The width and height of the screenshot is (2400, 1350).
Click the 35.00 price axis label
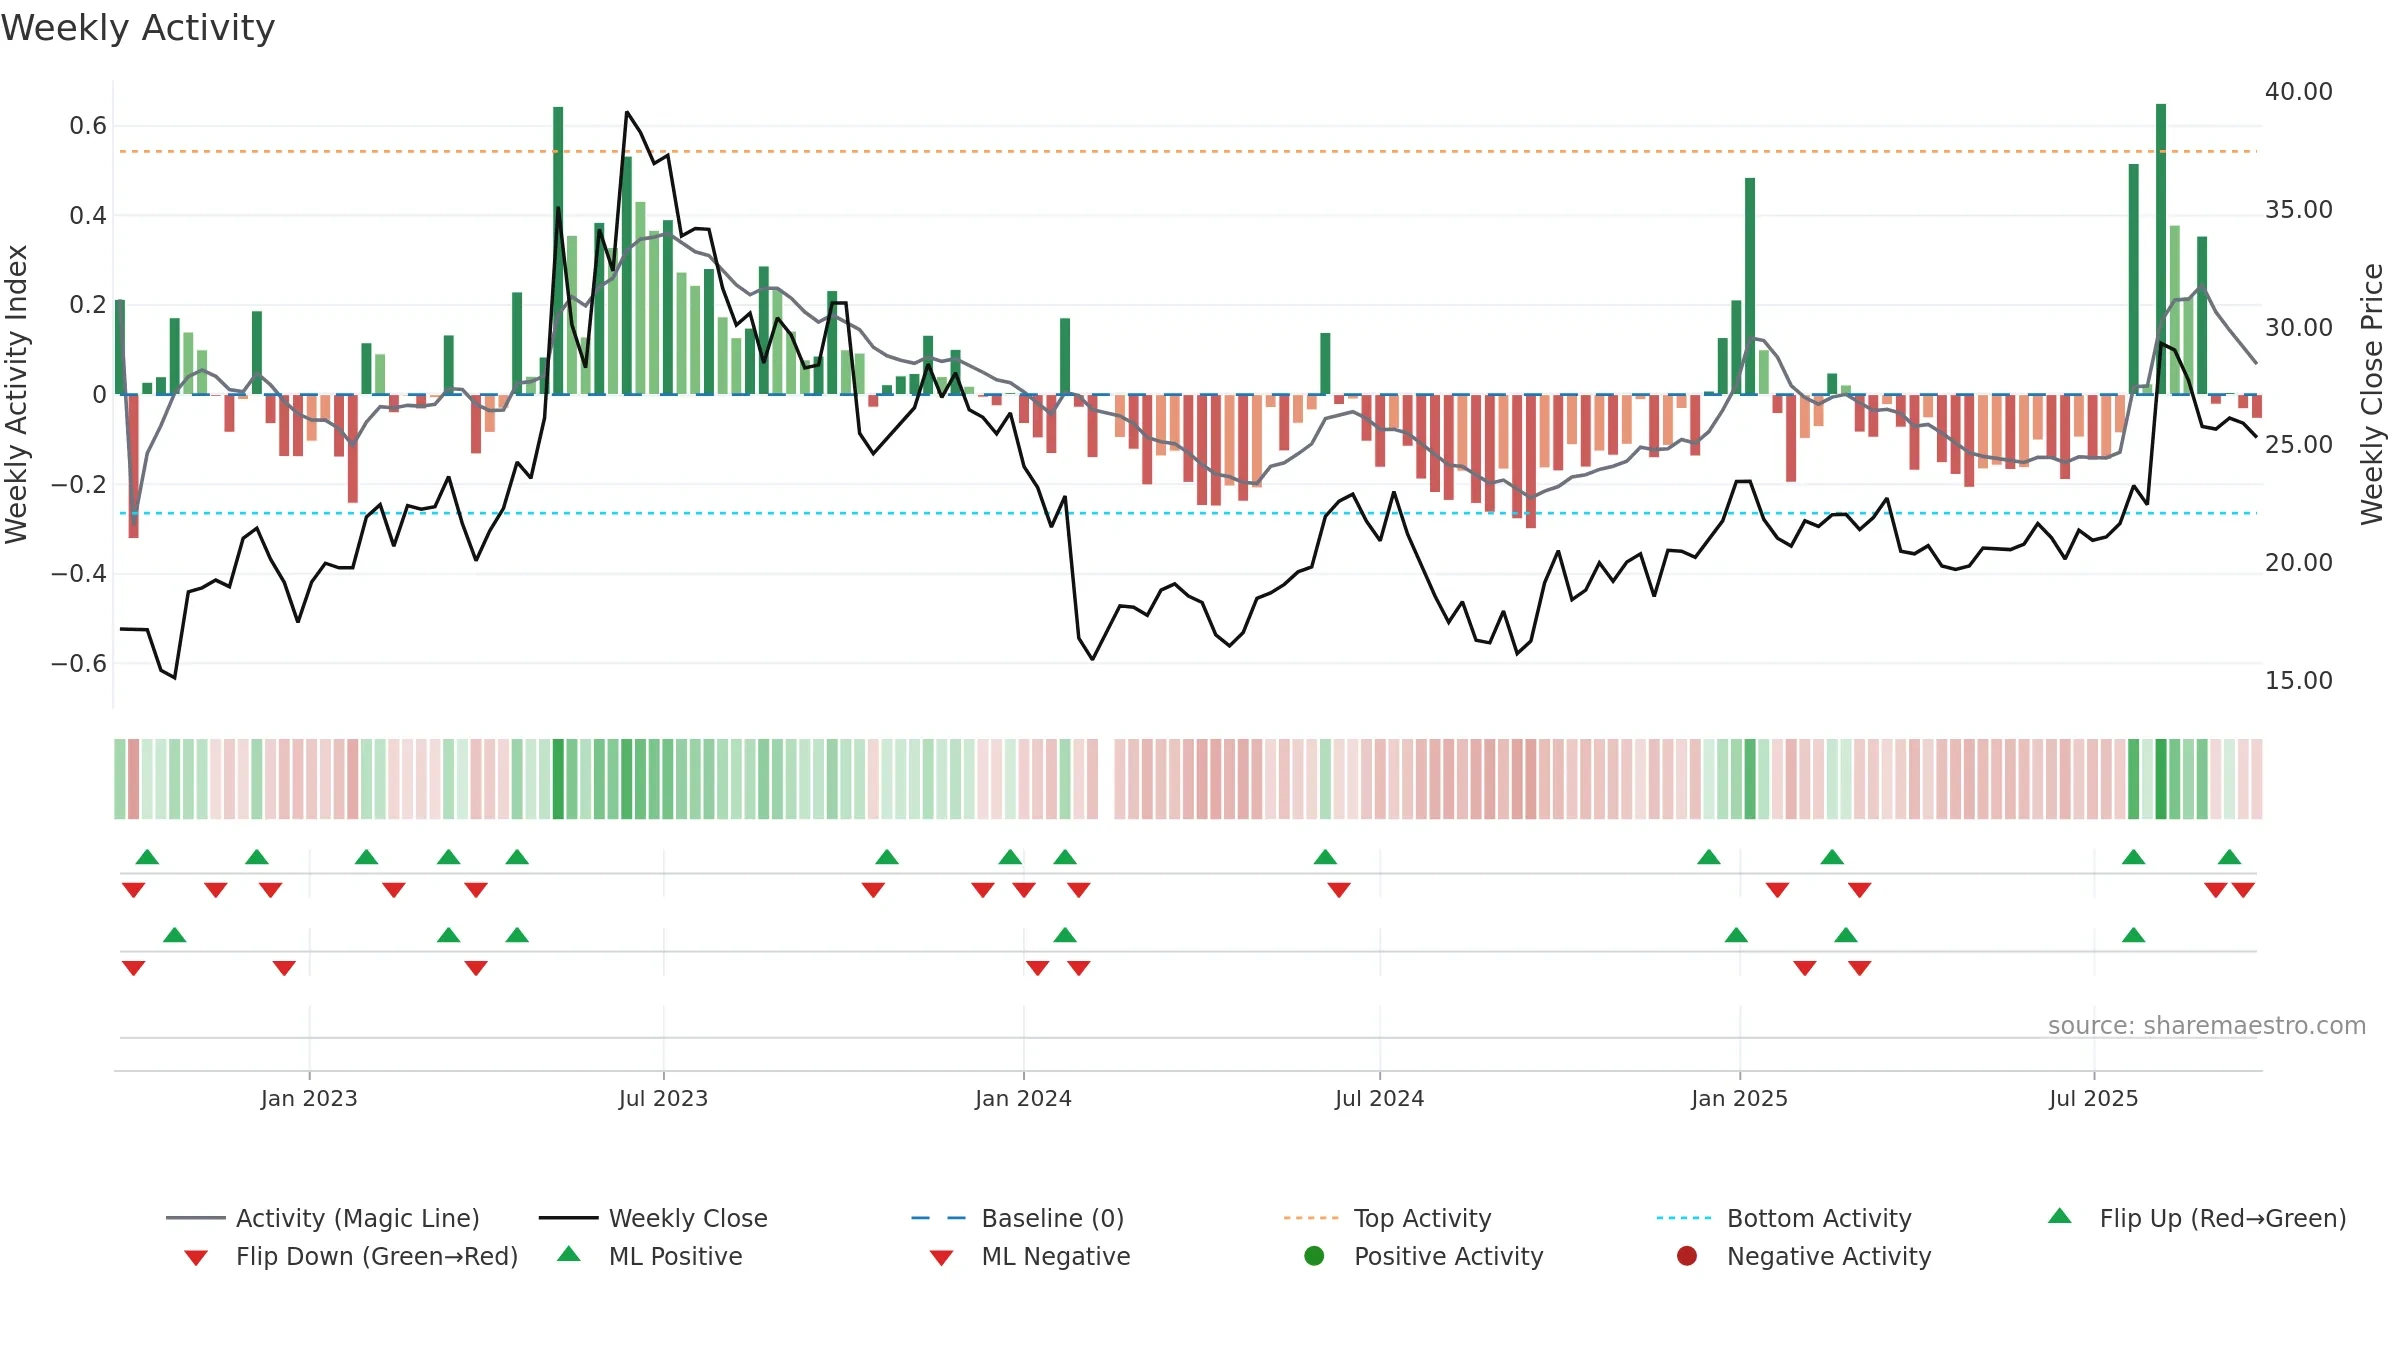pos(2298,210)
